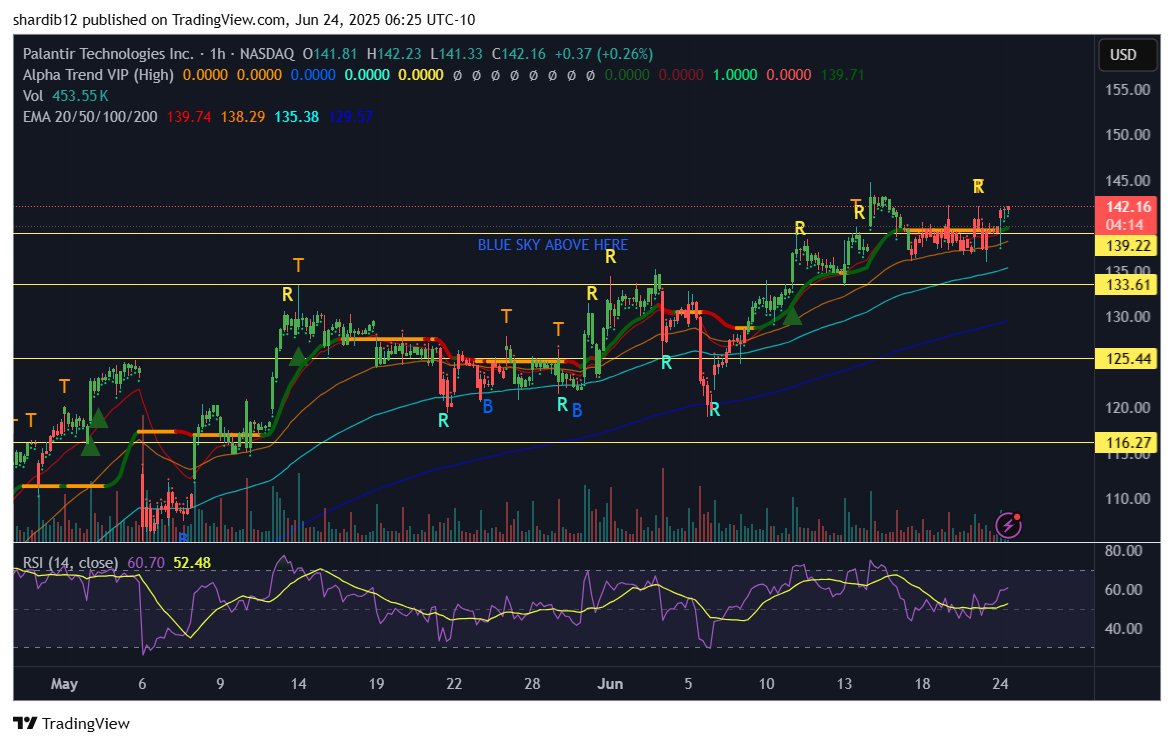This screenshot has width=1174, height=745.
Task: Click the EMA 100 value 135.38
Action: [x=296, y=117]
